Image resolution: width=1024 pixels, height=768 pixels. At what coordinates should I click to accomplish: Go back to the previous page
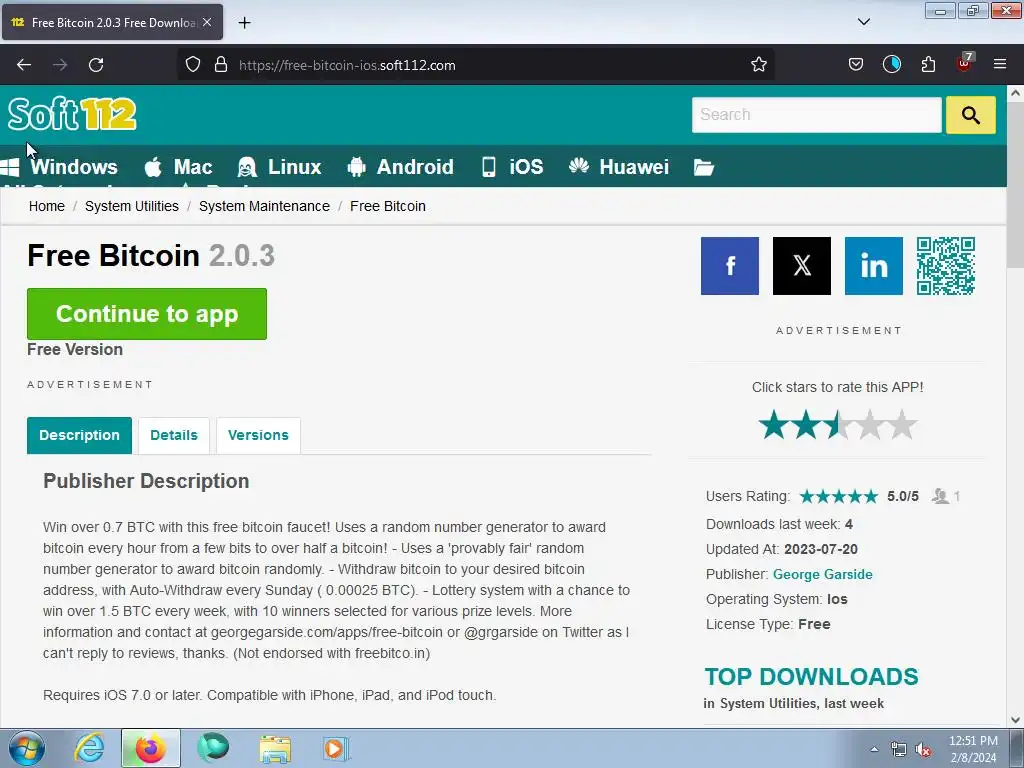[24, 65]
